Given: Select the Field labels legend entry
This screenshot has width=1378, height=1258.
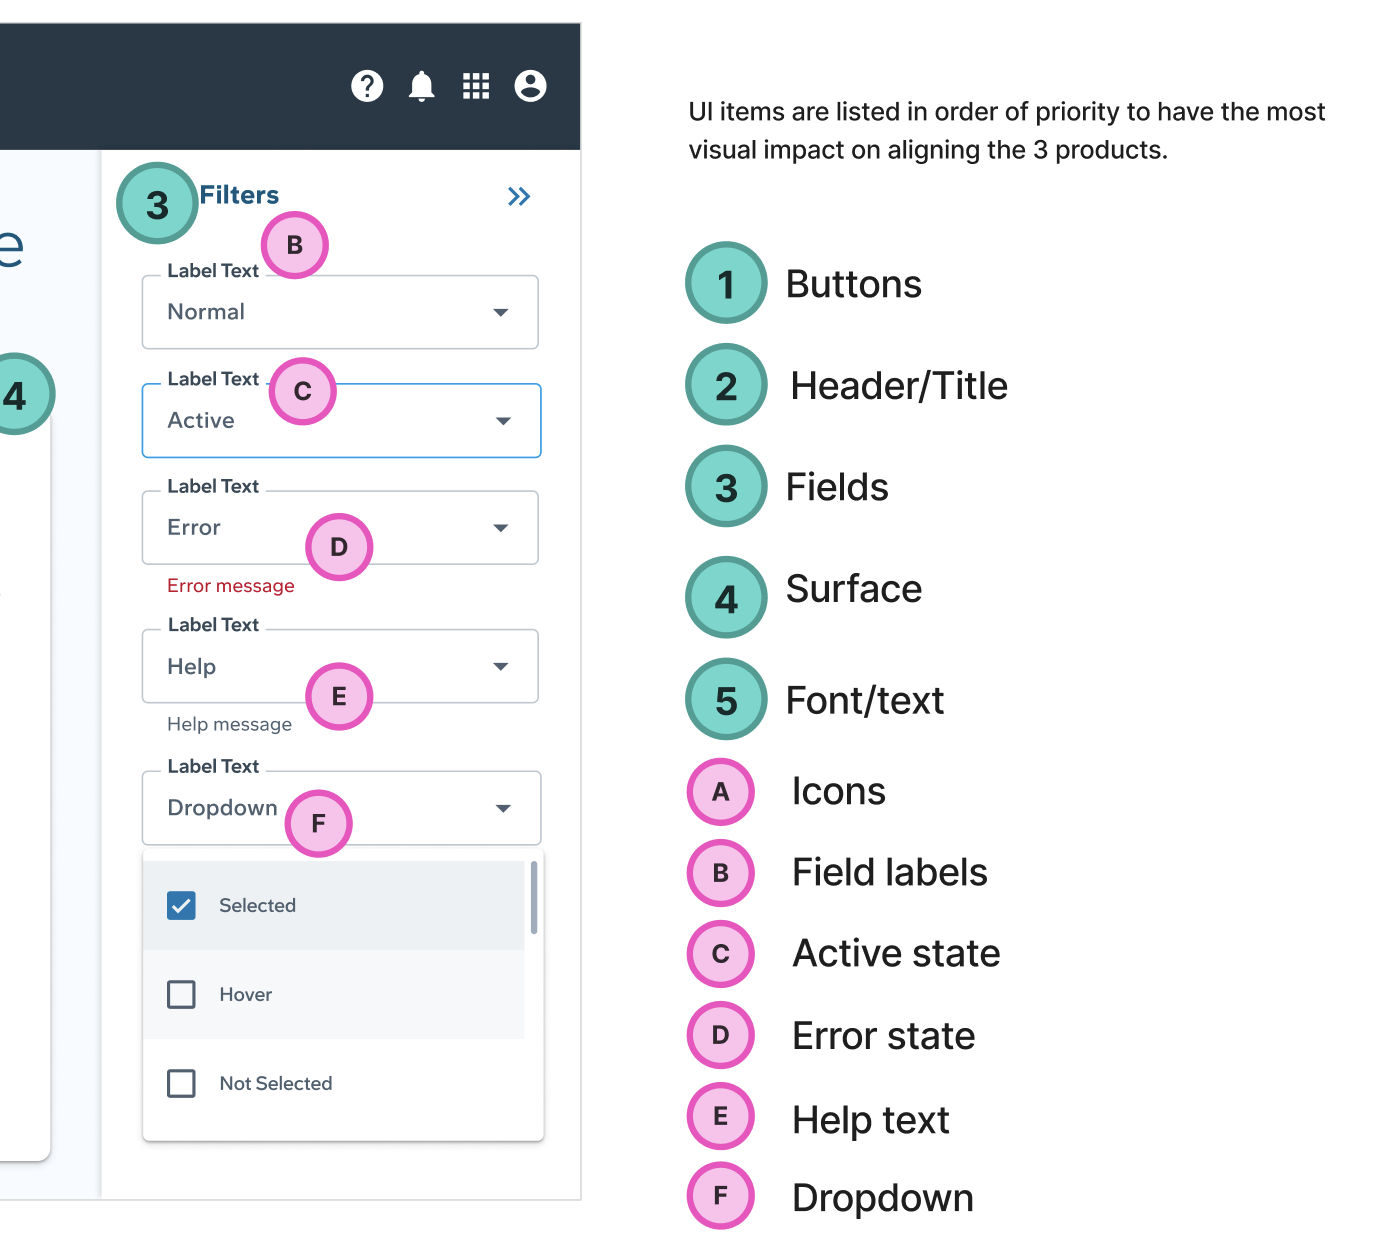Looking at the screenshot, I should (x=890, y=872).
